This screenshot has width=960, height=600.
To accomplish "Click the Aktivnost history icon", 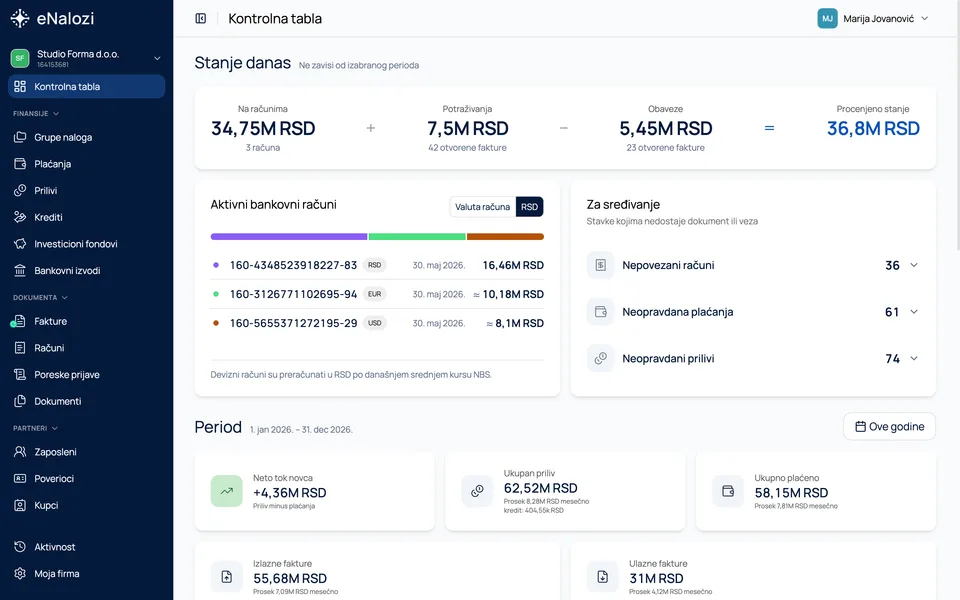I will [20, 547].
